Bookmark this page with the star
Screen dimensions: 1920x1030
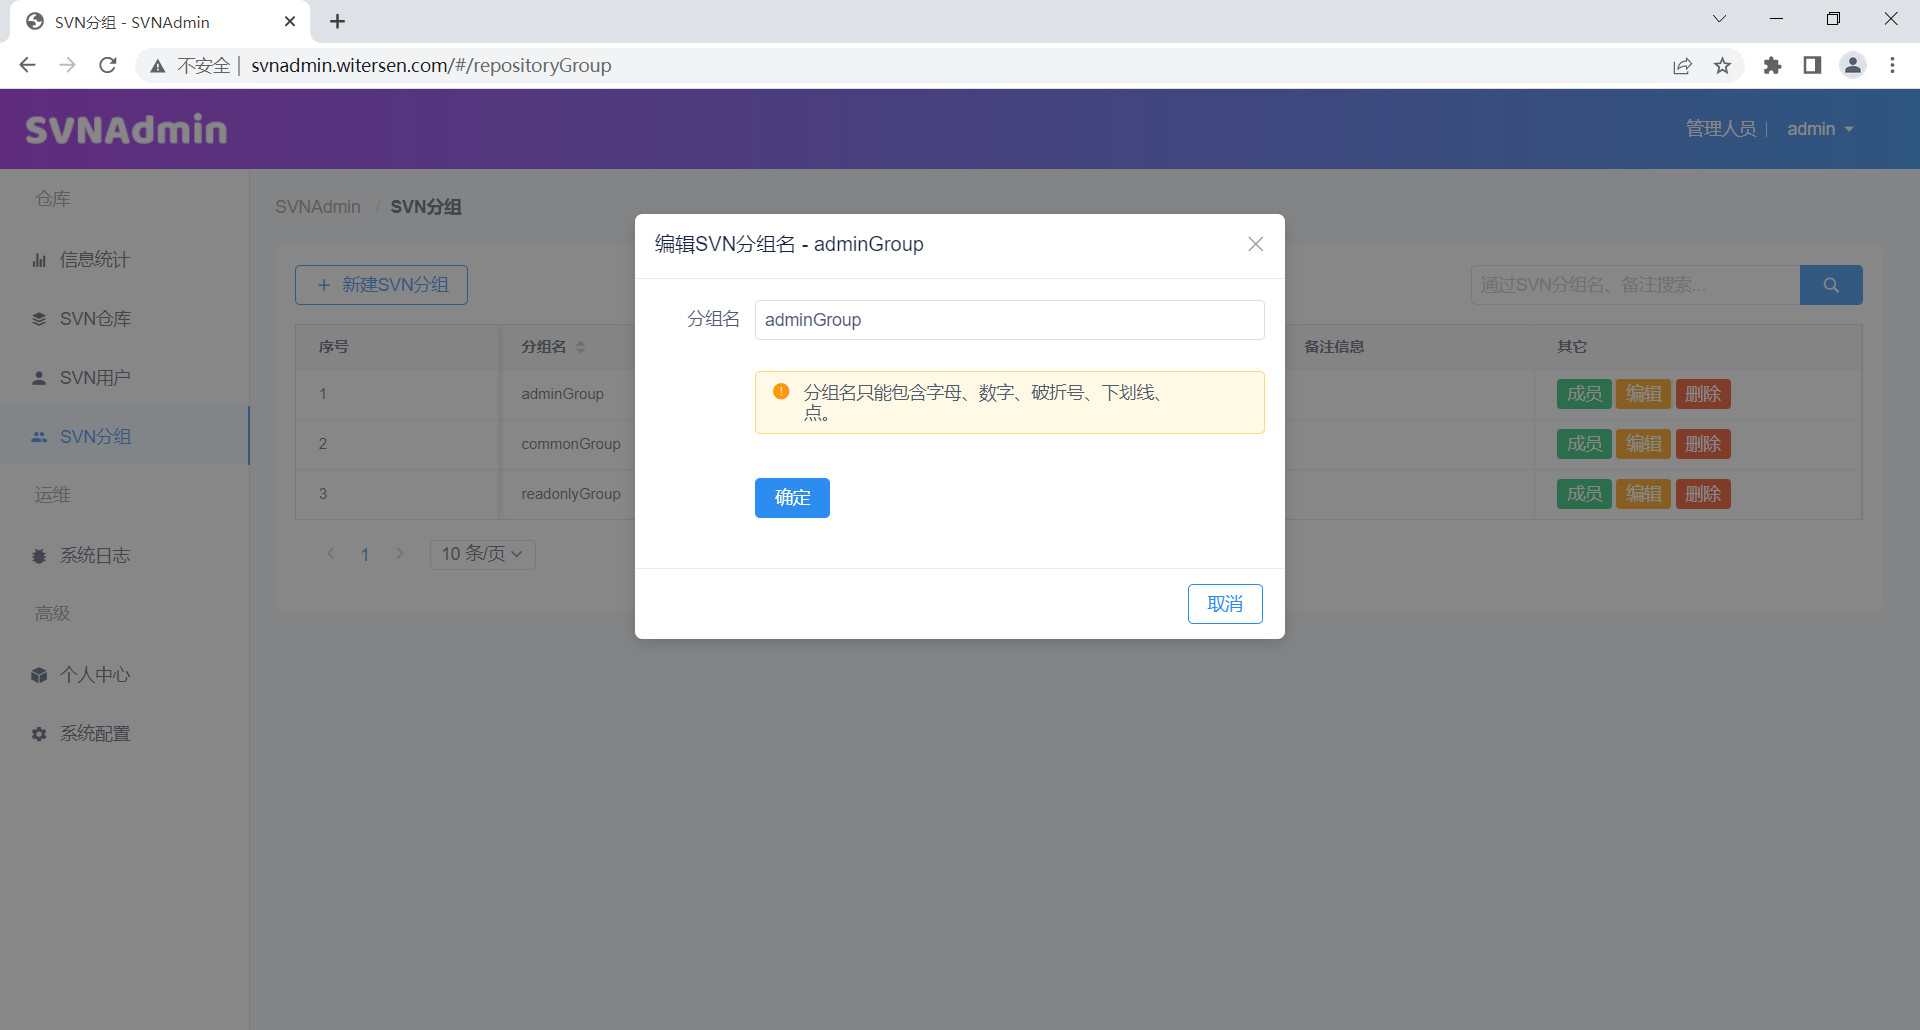tap(1722, 65)
